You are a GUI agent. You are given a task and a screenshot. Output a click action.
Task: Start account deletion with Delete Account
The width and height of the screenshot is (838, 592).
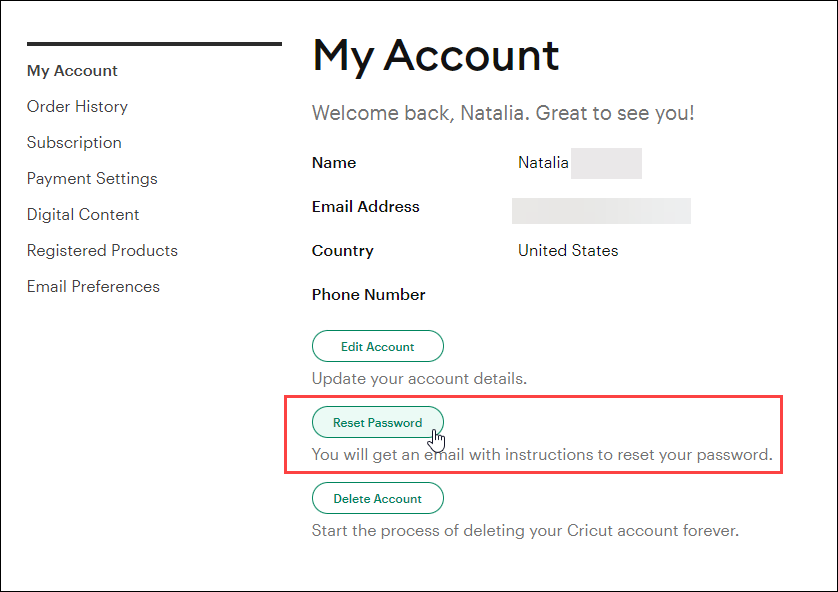coord(377,498)
